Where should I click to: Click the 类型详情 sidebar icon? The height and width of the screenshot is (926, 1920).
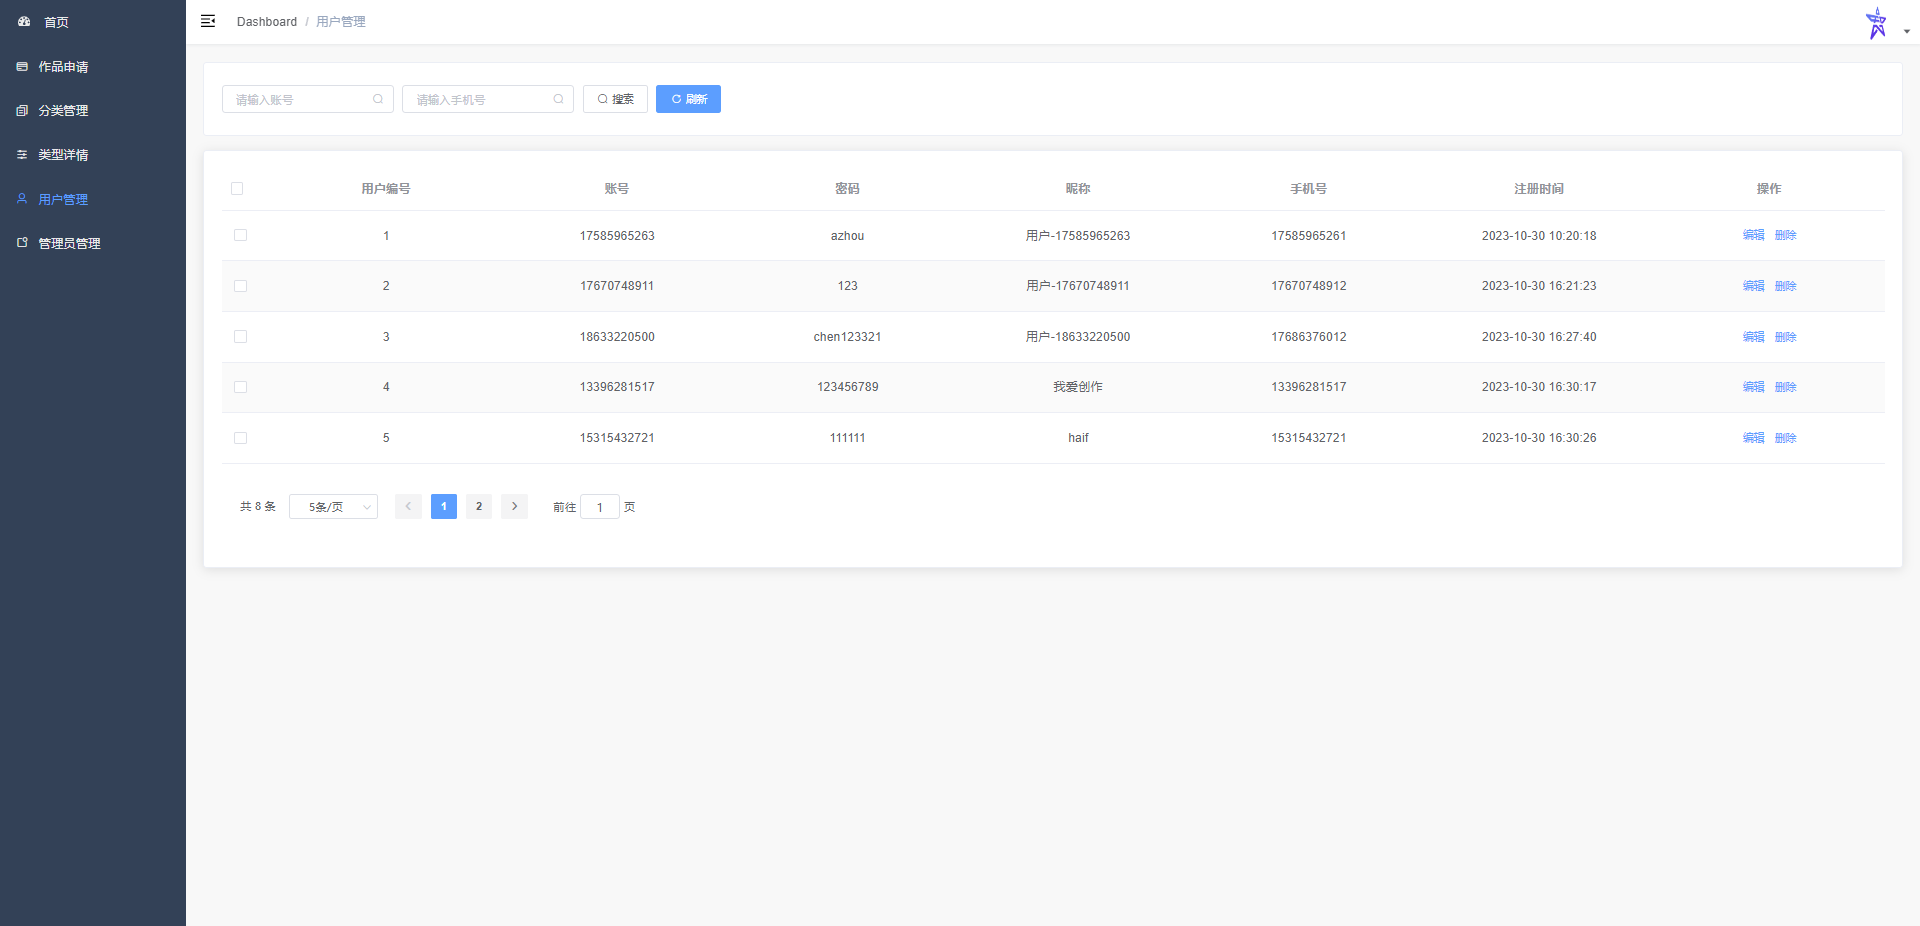[22, 154]
